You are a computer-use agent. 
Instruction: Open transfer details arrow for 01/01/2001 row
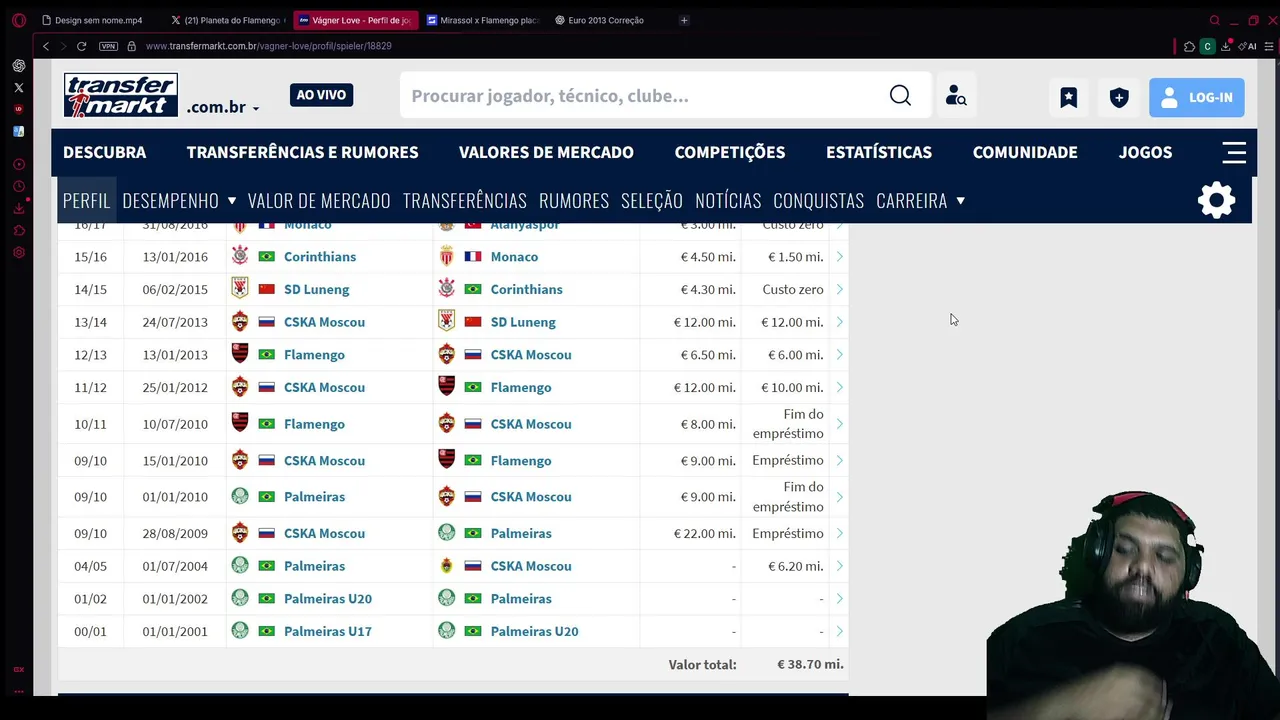click(x=839, y=631)
